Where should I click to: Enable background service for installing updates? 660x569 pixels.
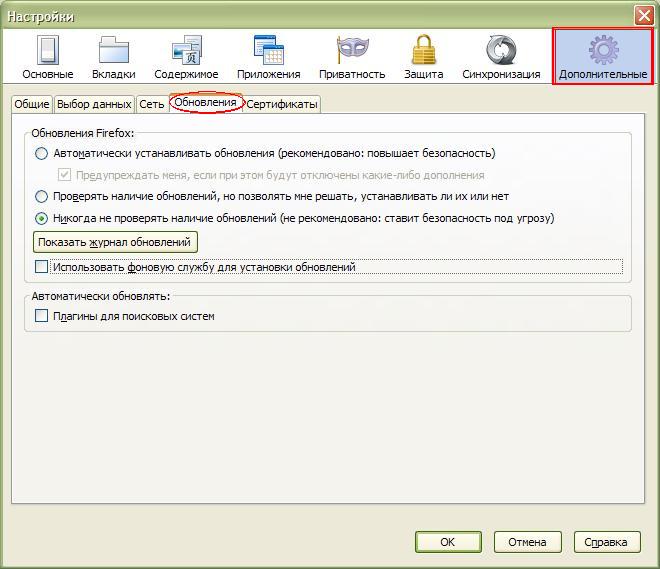pyautogui.click(x=41, y=267)
